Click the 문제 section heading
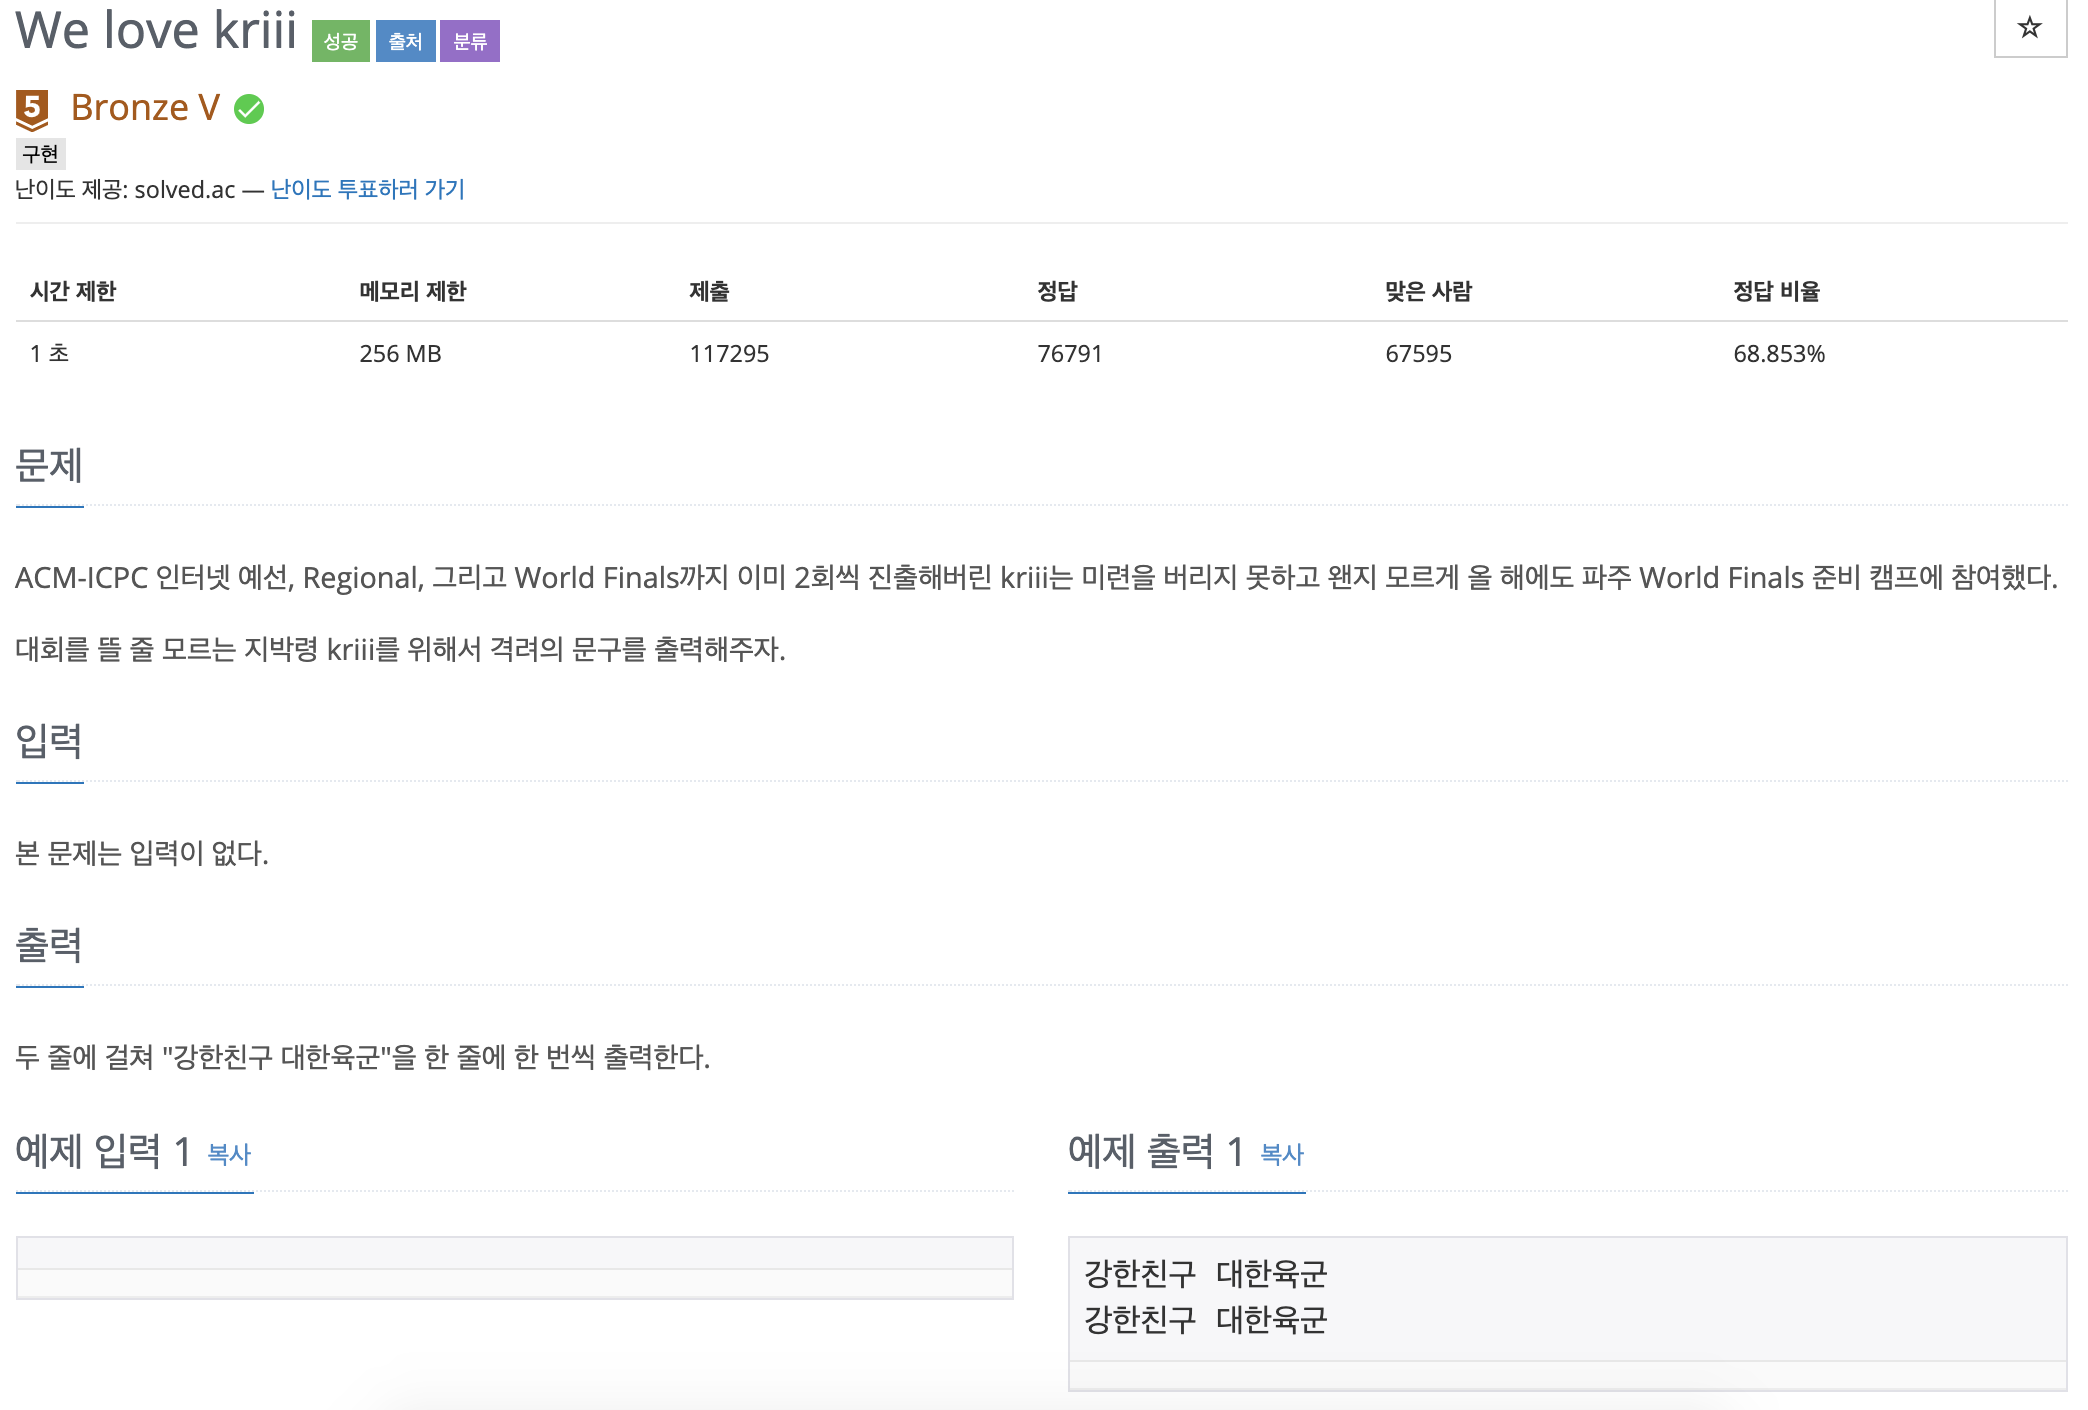 49,465
